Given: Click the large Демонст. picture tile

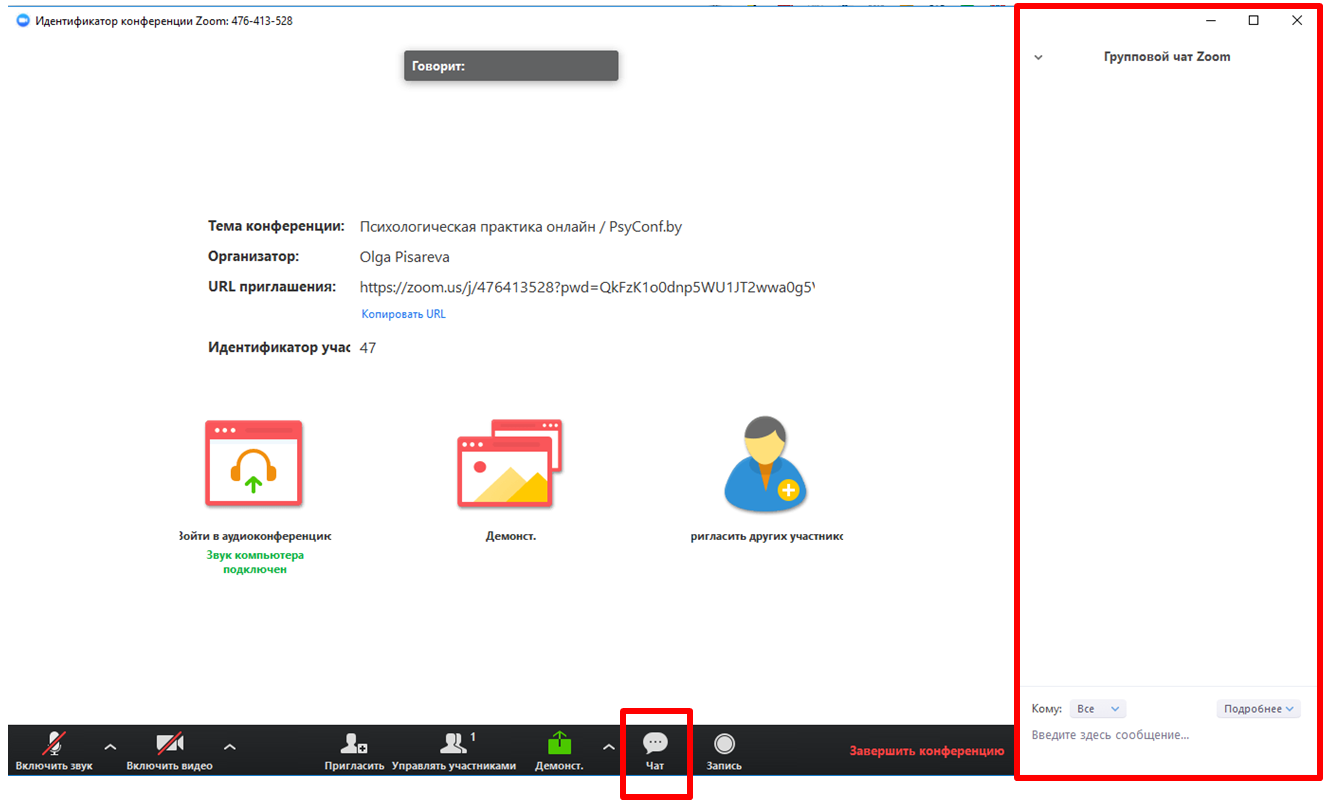Looking at the screenshot, I should coord(510,464).
